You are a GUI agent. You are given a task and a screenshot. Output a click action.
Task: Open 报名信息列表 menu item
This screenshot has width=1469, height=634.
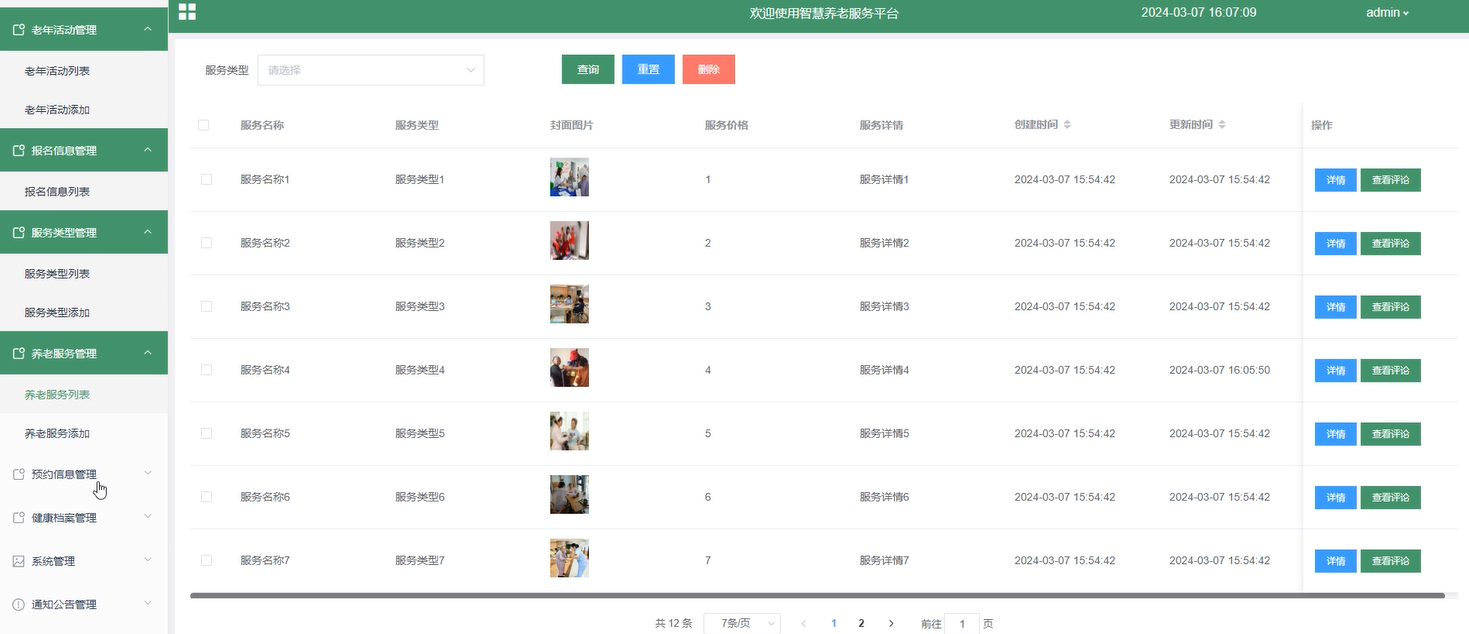tap(84, 192)
